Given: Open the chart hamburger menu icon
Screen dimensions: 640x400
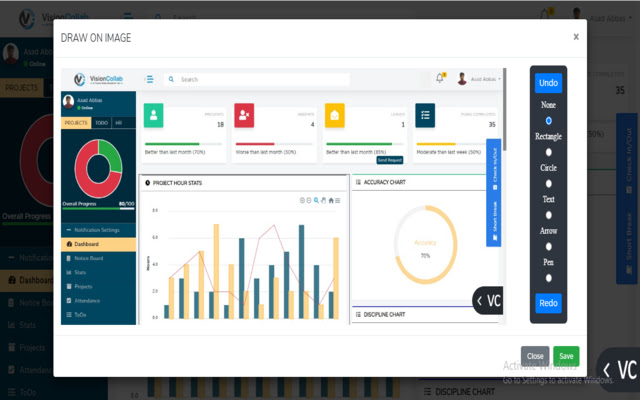Looking at the screenshot, I should [338, 200].
